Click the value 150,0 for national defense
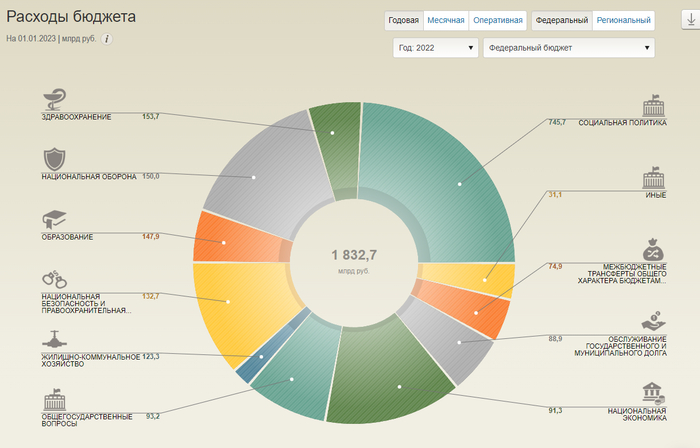The width and height of the screenshot is (700, 448). point(151,177)
